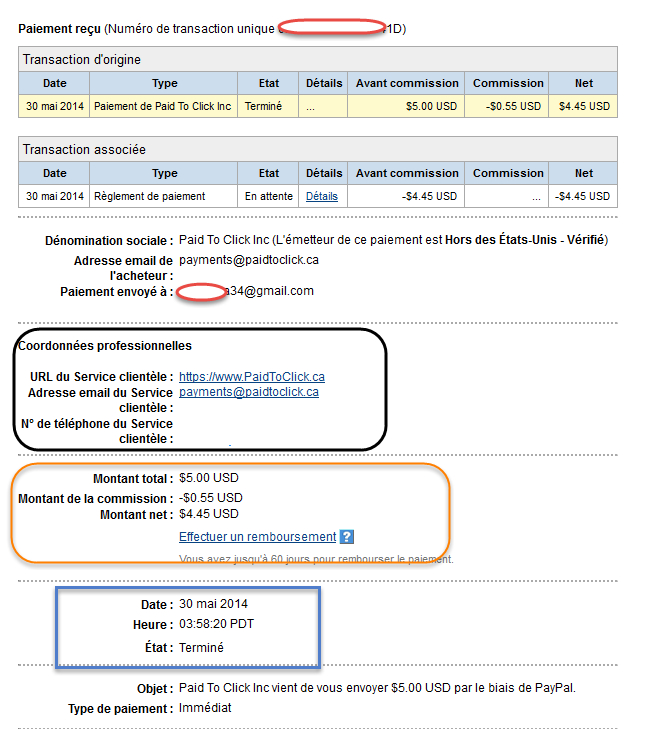Image resolution: width=664 pixels, height=729 pixels.
Task: Click the 'Coordonnées professionnelles' heading
Action: [105, 346]
